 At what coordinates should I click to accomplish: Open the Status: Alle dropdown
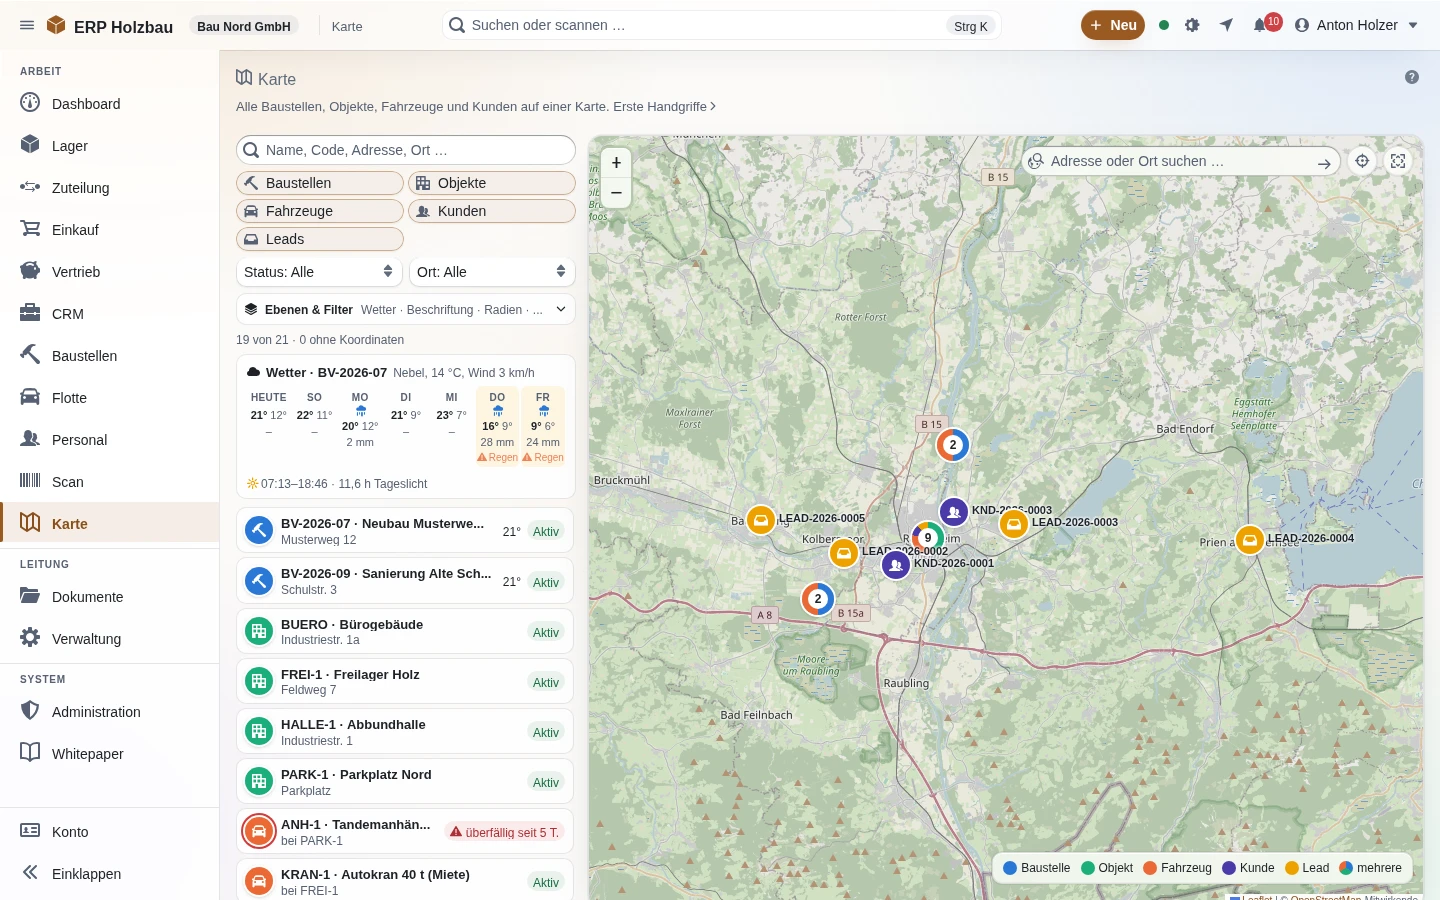[319, 272]
